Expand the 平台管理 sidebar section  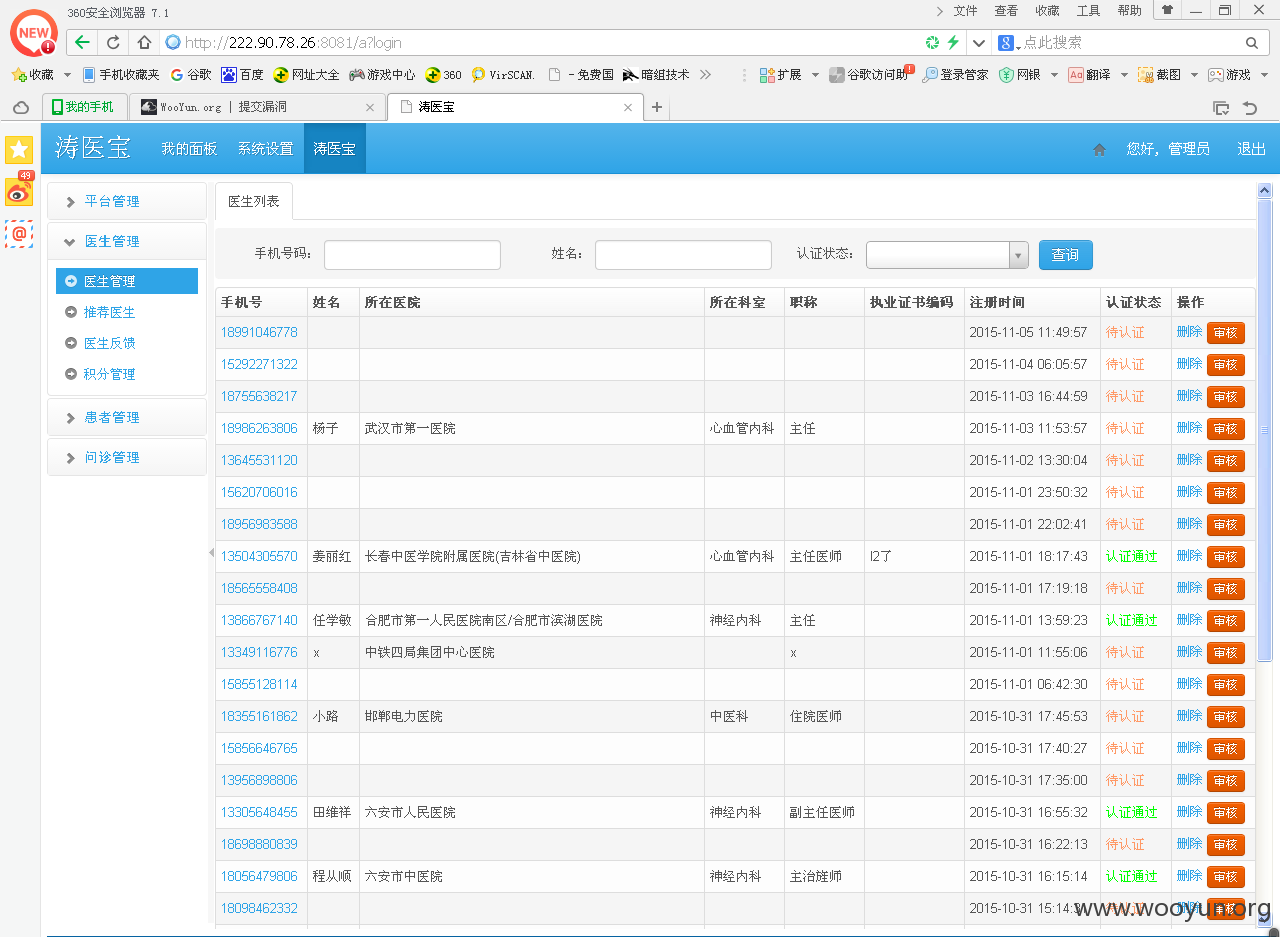[127, 201]
